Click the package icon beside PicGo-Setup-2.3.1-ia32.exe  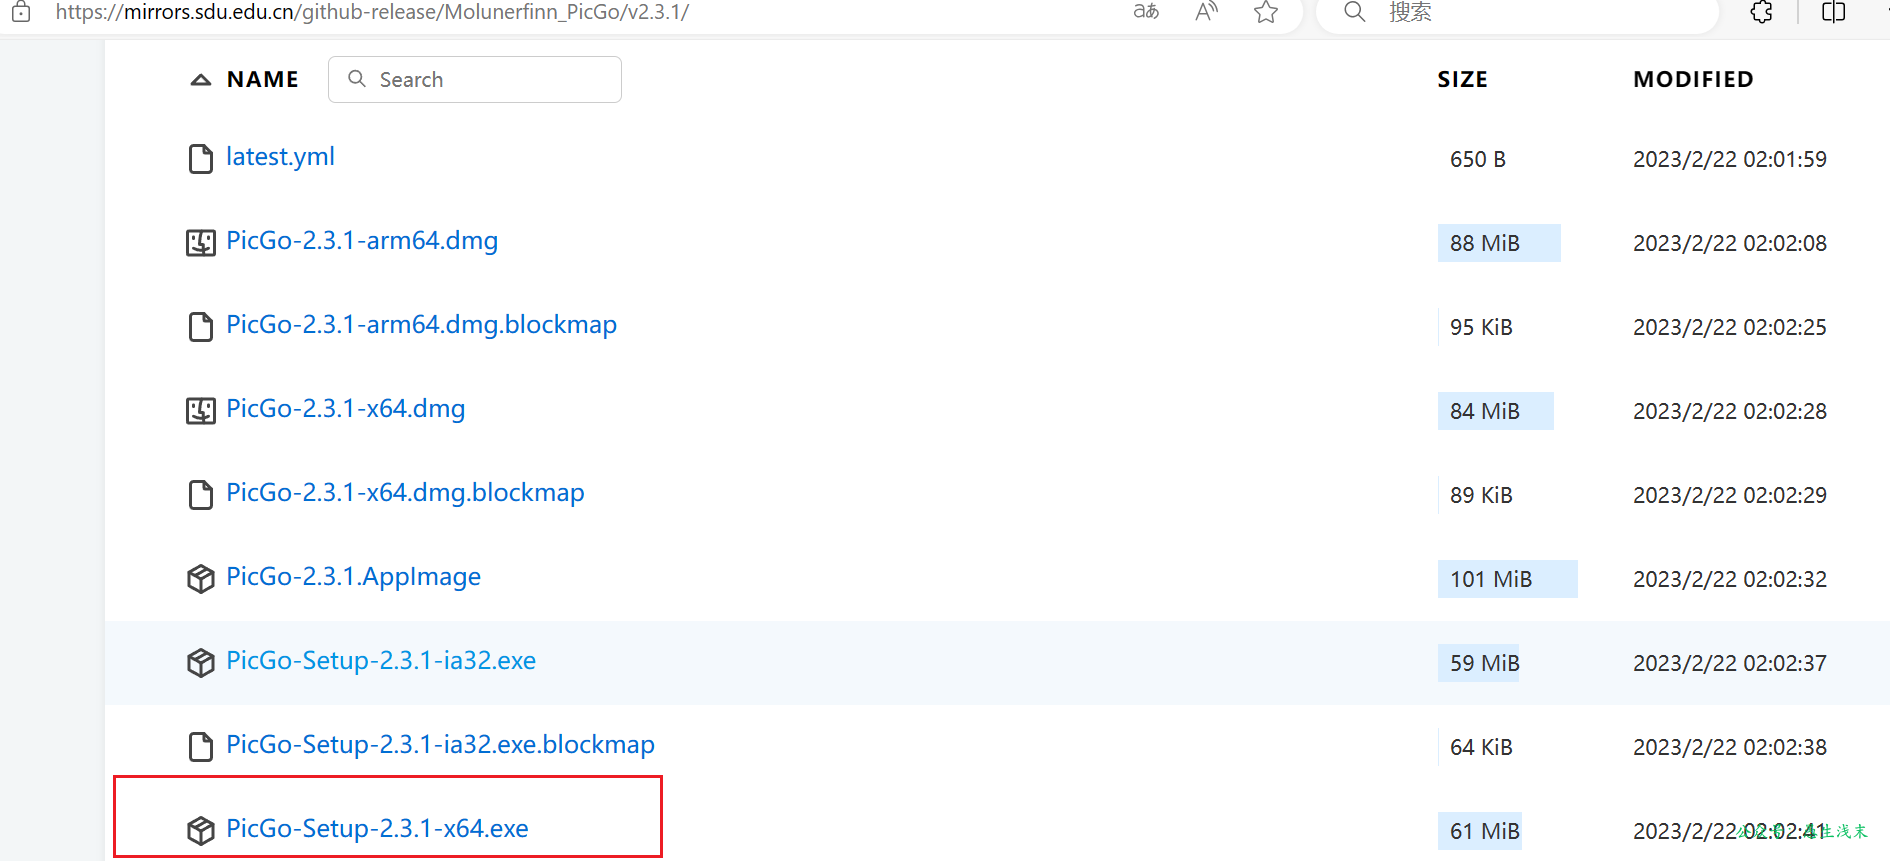point(201,663)
